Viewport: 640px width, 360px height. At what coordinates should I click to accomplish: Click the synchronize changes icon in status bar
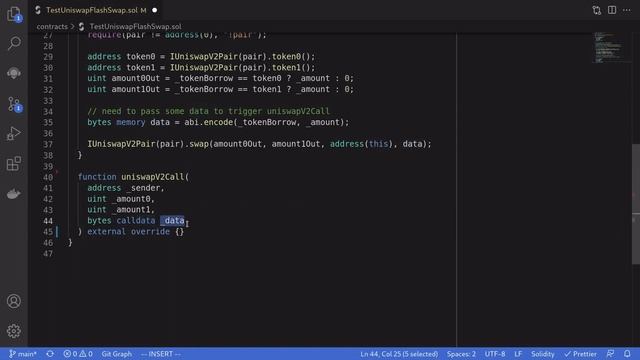point(50,354)
